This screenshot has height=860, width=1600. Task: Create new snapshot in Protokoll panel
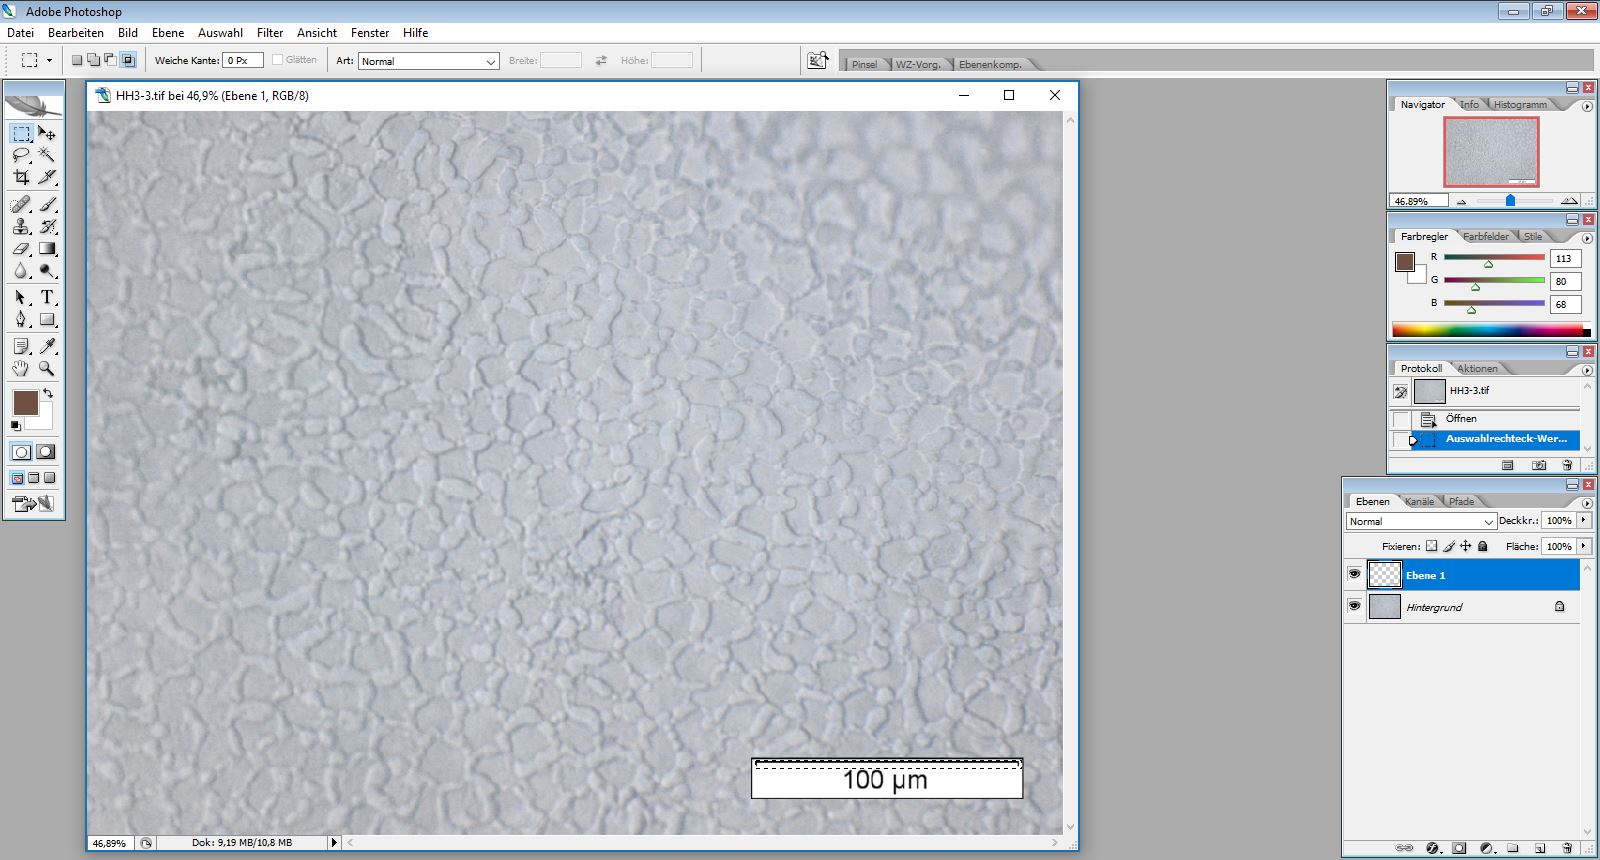point(1539,465)
